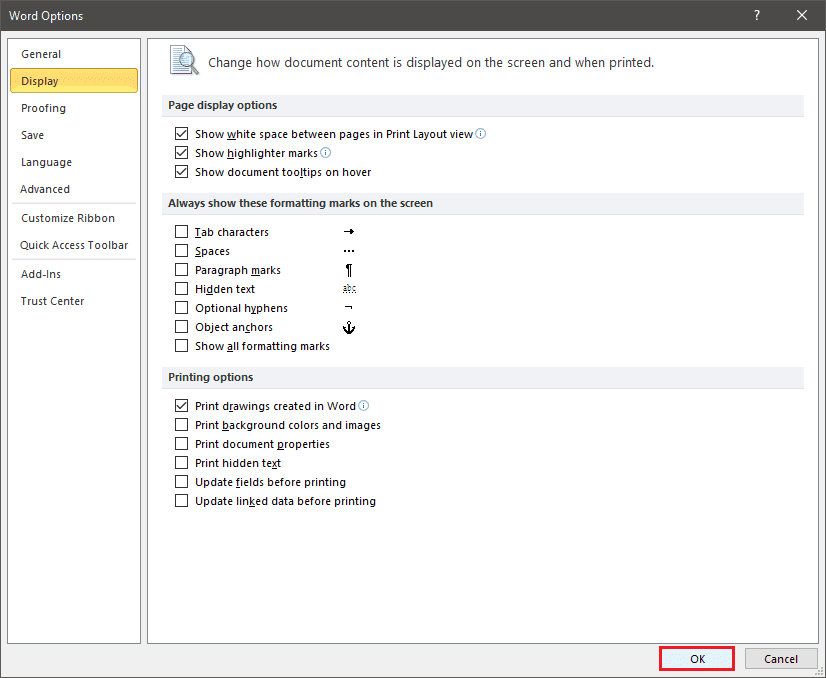Turn on Show all formatting marks

pos(181,346)
